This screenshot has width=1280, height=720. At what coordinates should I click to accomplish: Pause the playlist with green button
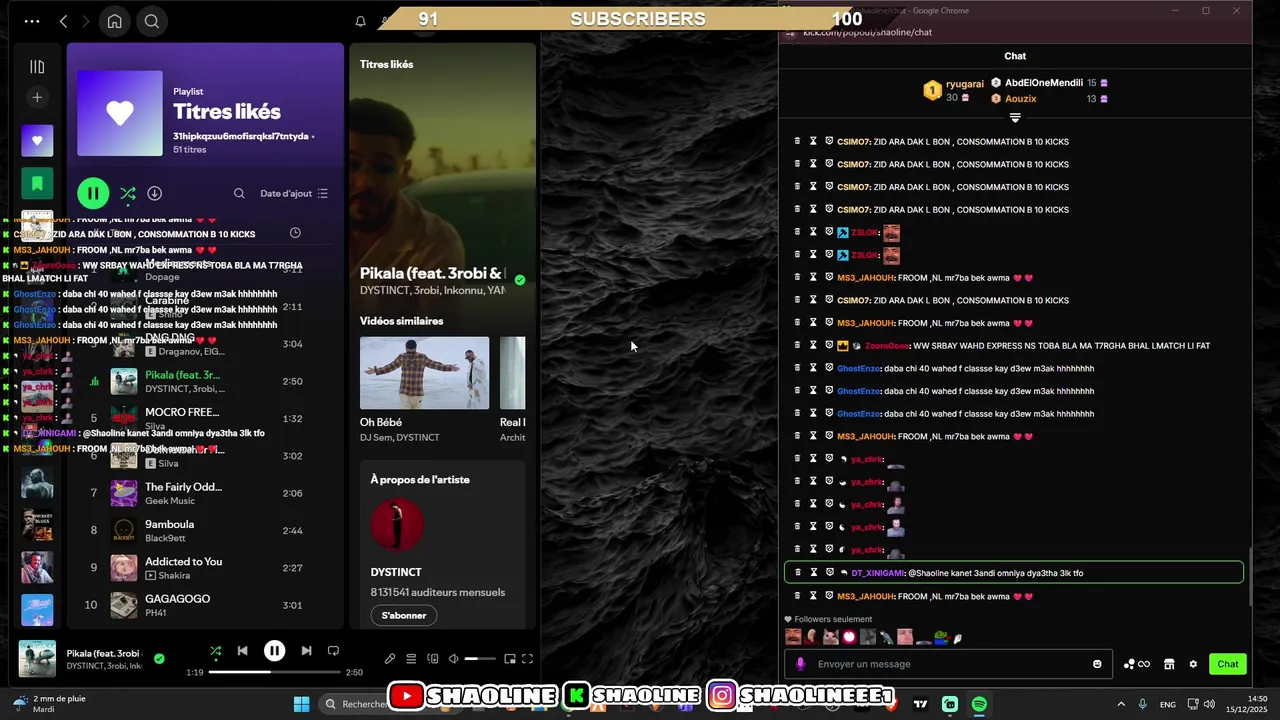[93, 193]
